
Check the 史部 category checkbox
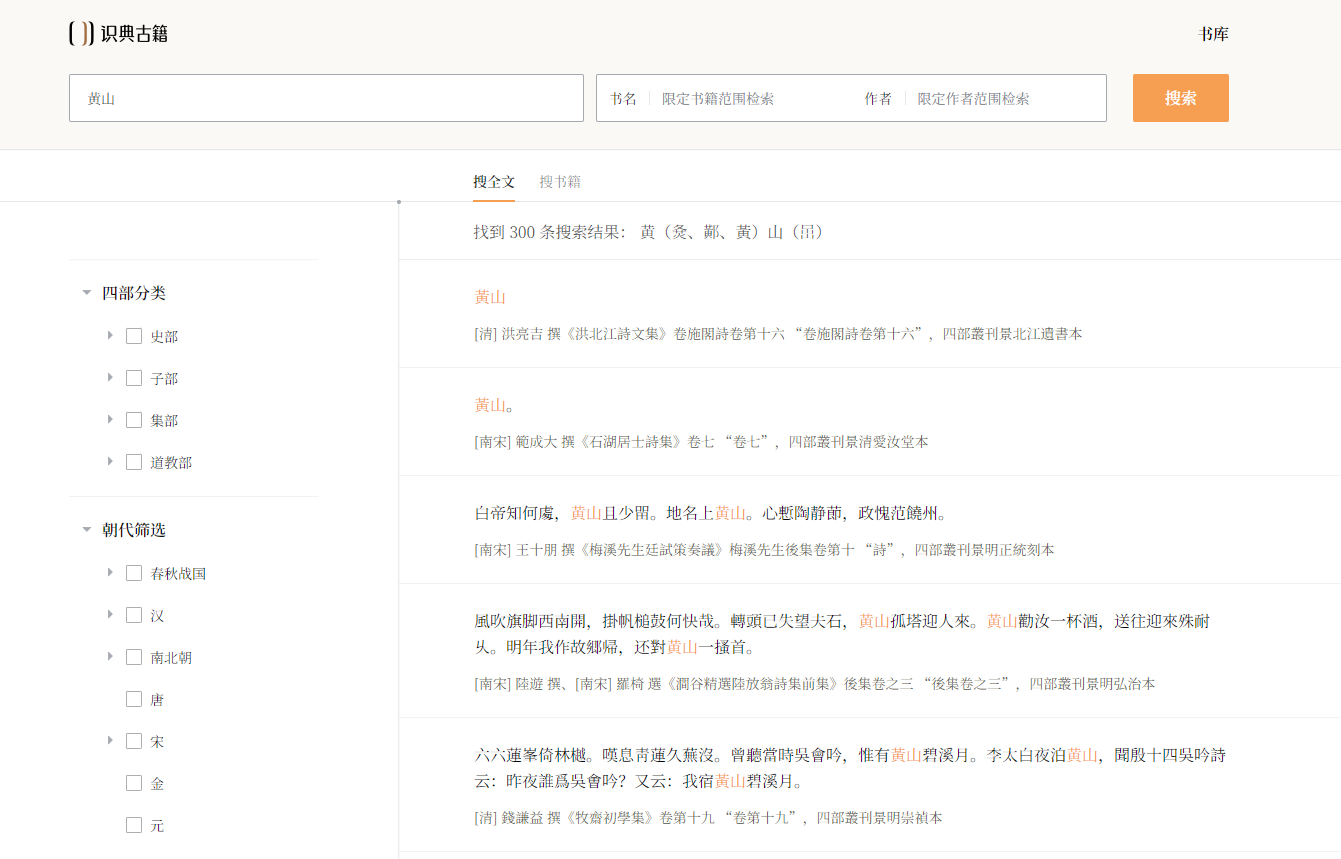(x=134, y=336)
